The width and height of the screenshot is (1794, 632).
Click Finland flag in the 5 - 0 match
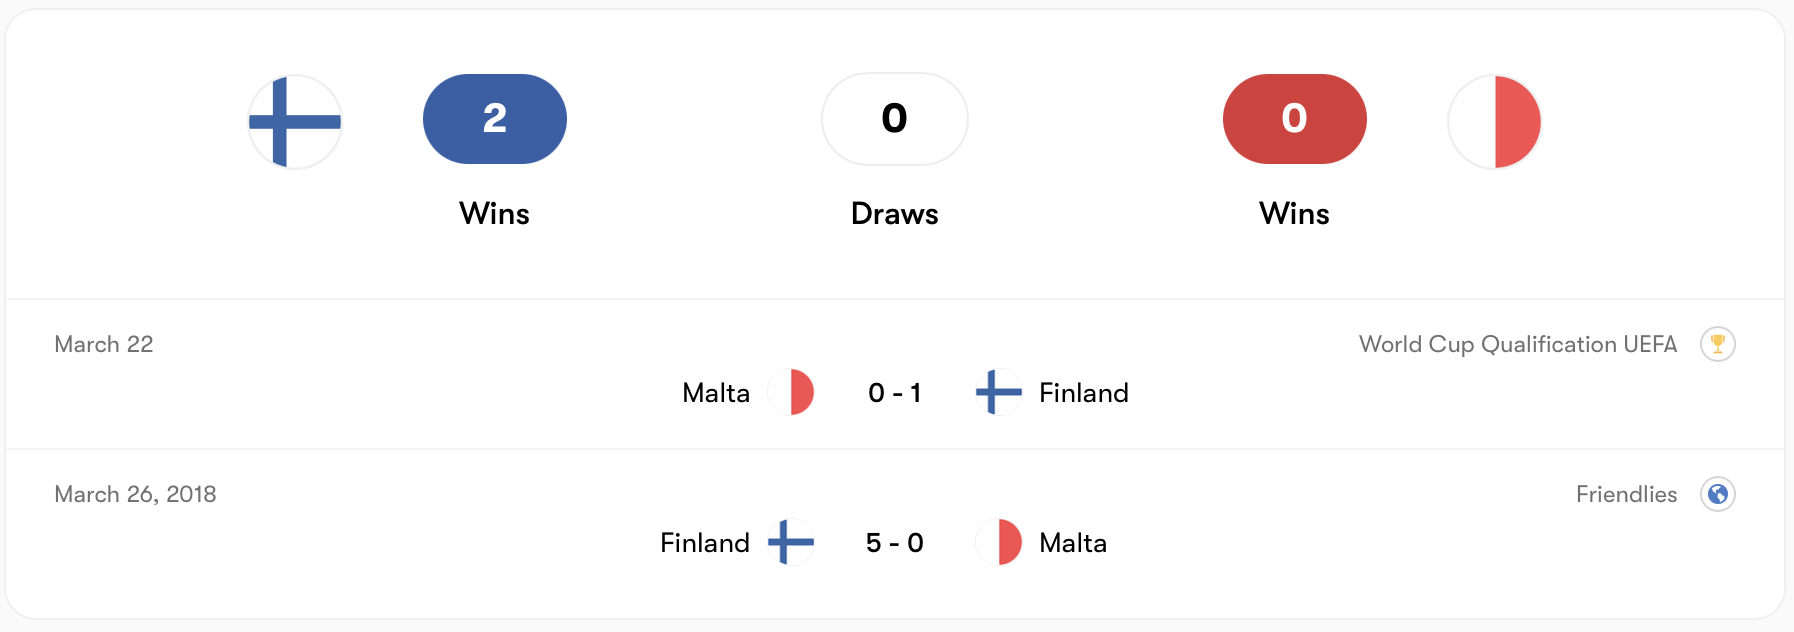(791, 542)
